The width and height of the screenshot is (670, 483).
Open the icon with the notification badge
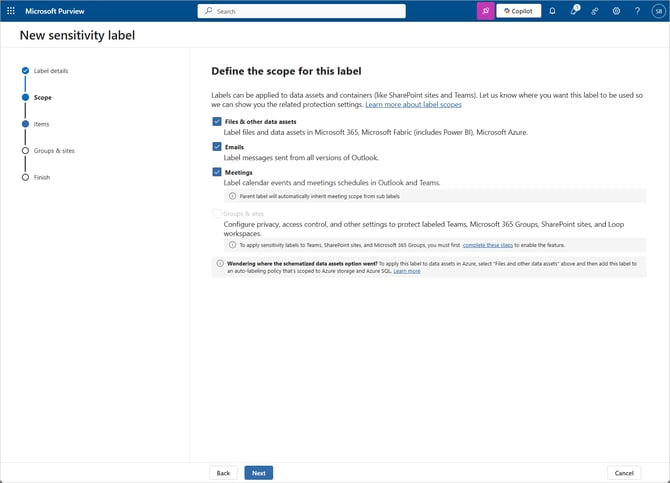pos(574,11)
